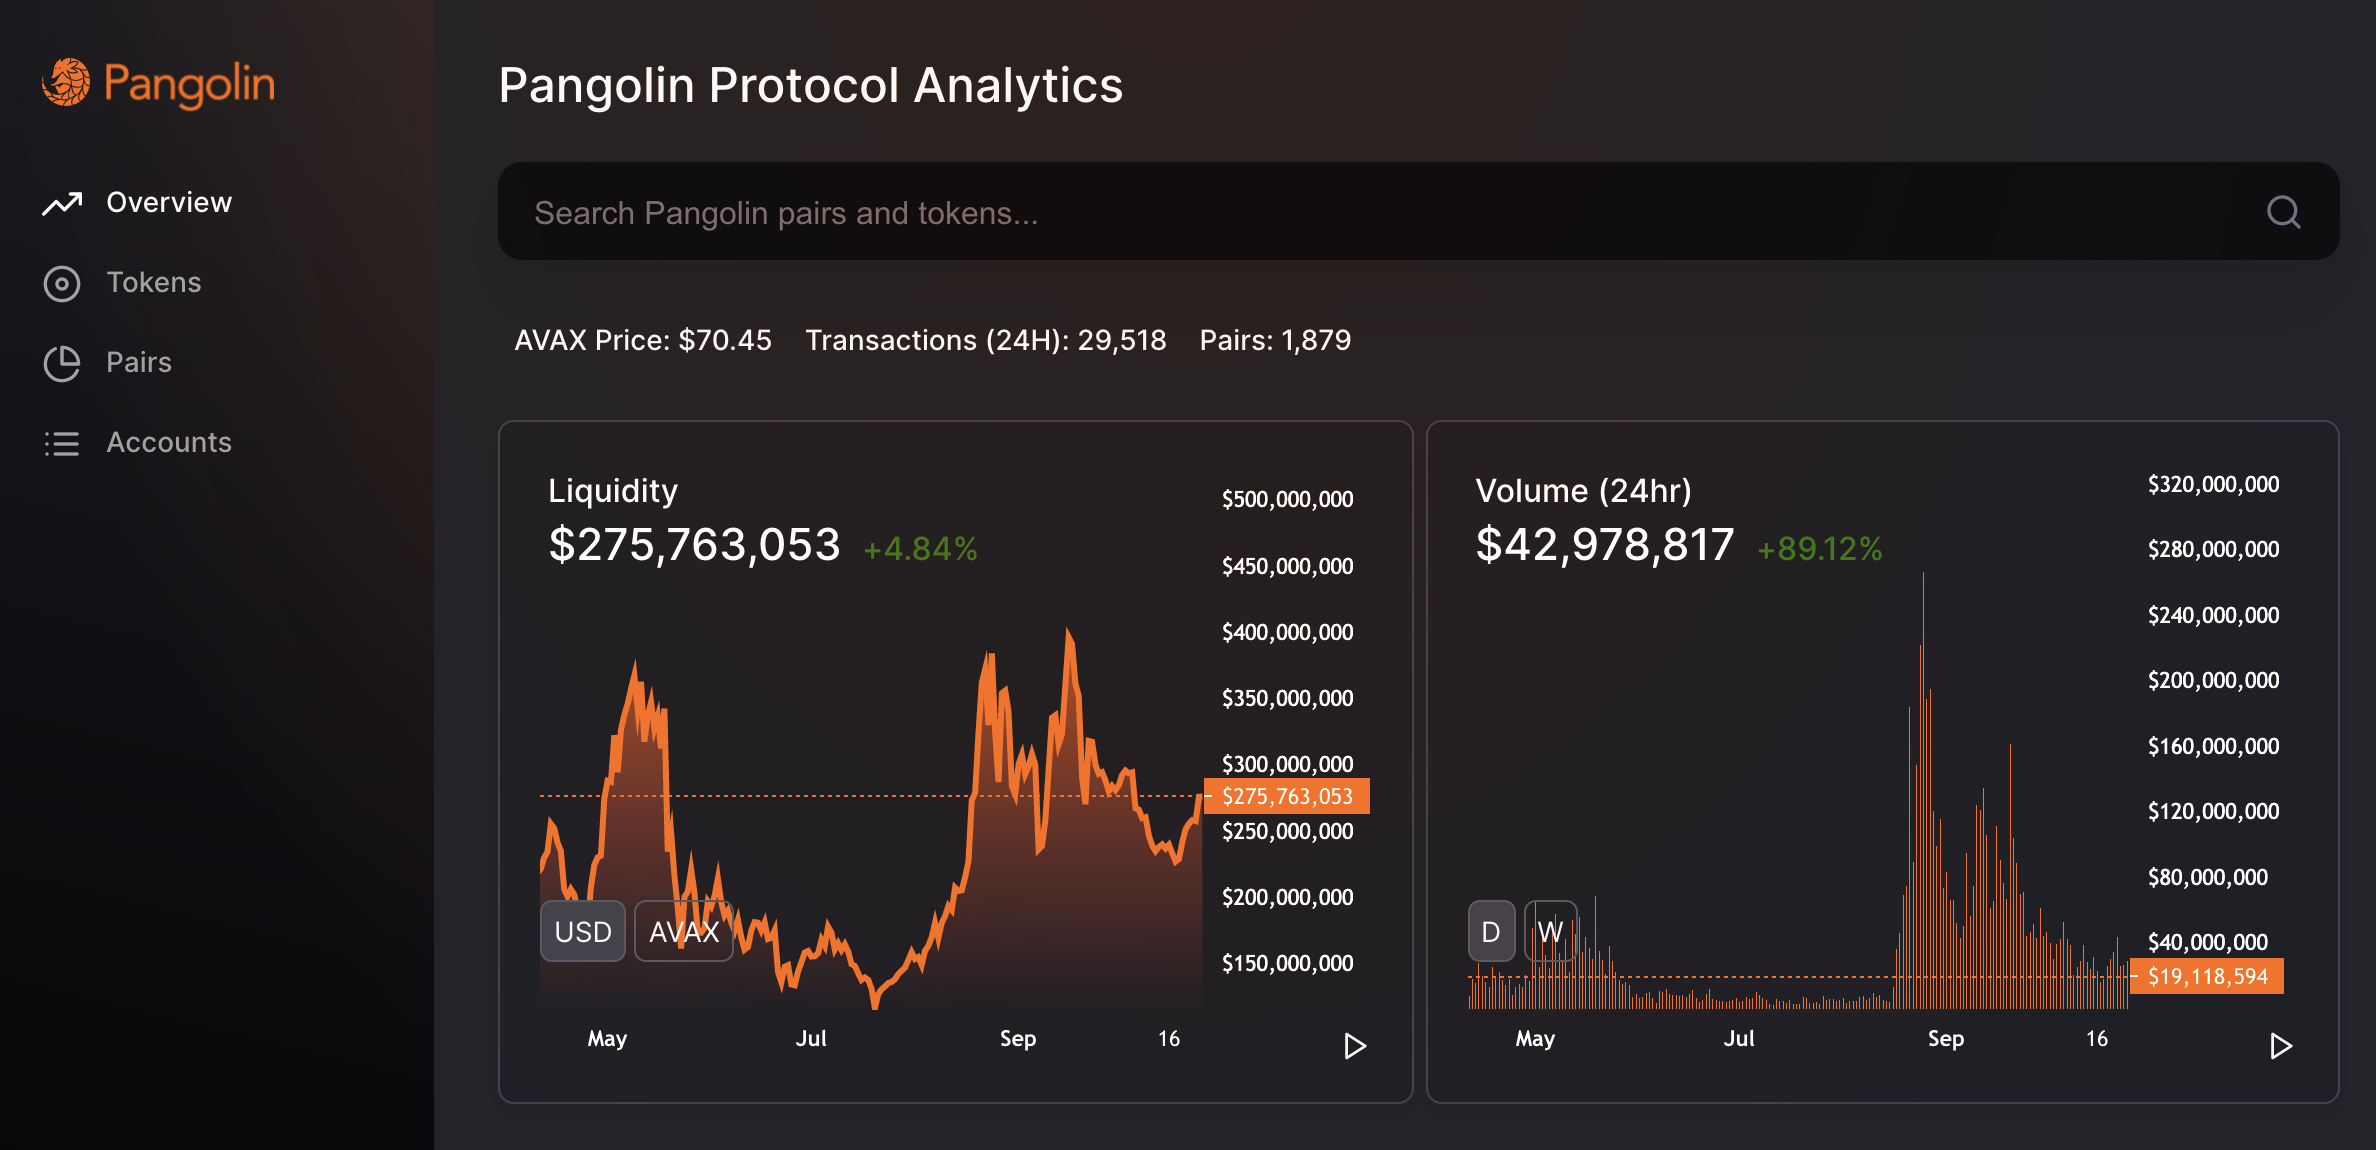Click the Pangolin logo icon
2376x1150 pixels.
[x=66, y=82]
